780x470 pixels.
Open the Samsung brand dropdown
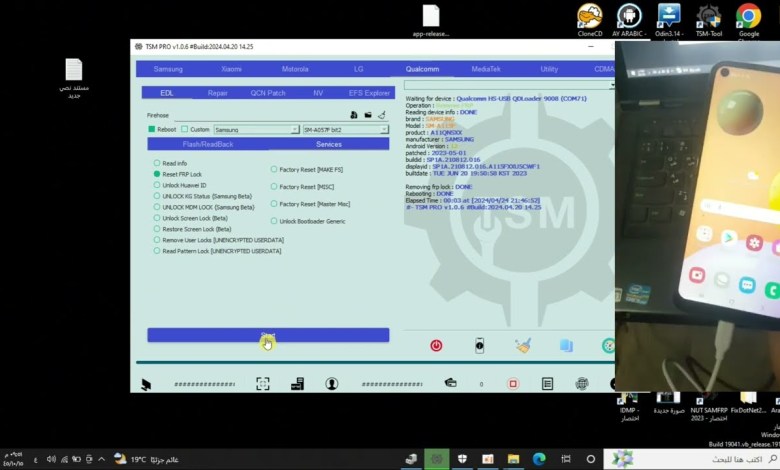256,129
